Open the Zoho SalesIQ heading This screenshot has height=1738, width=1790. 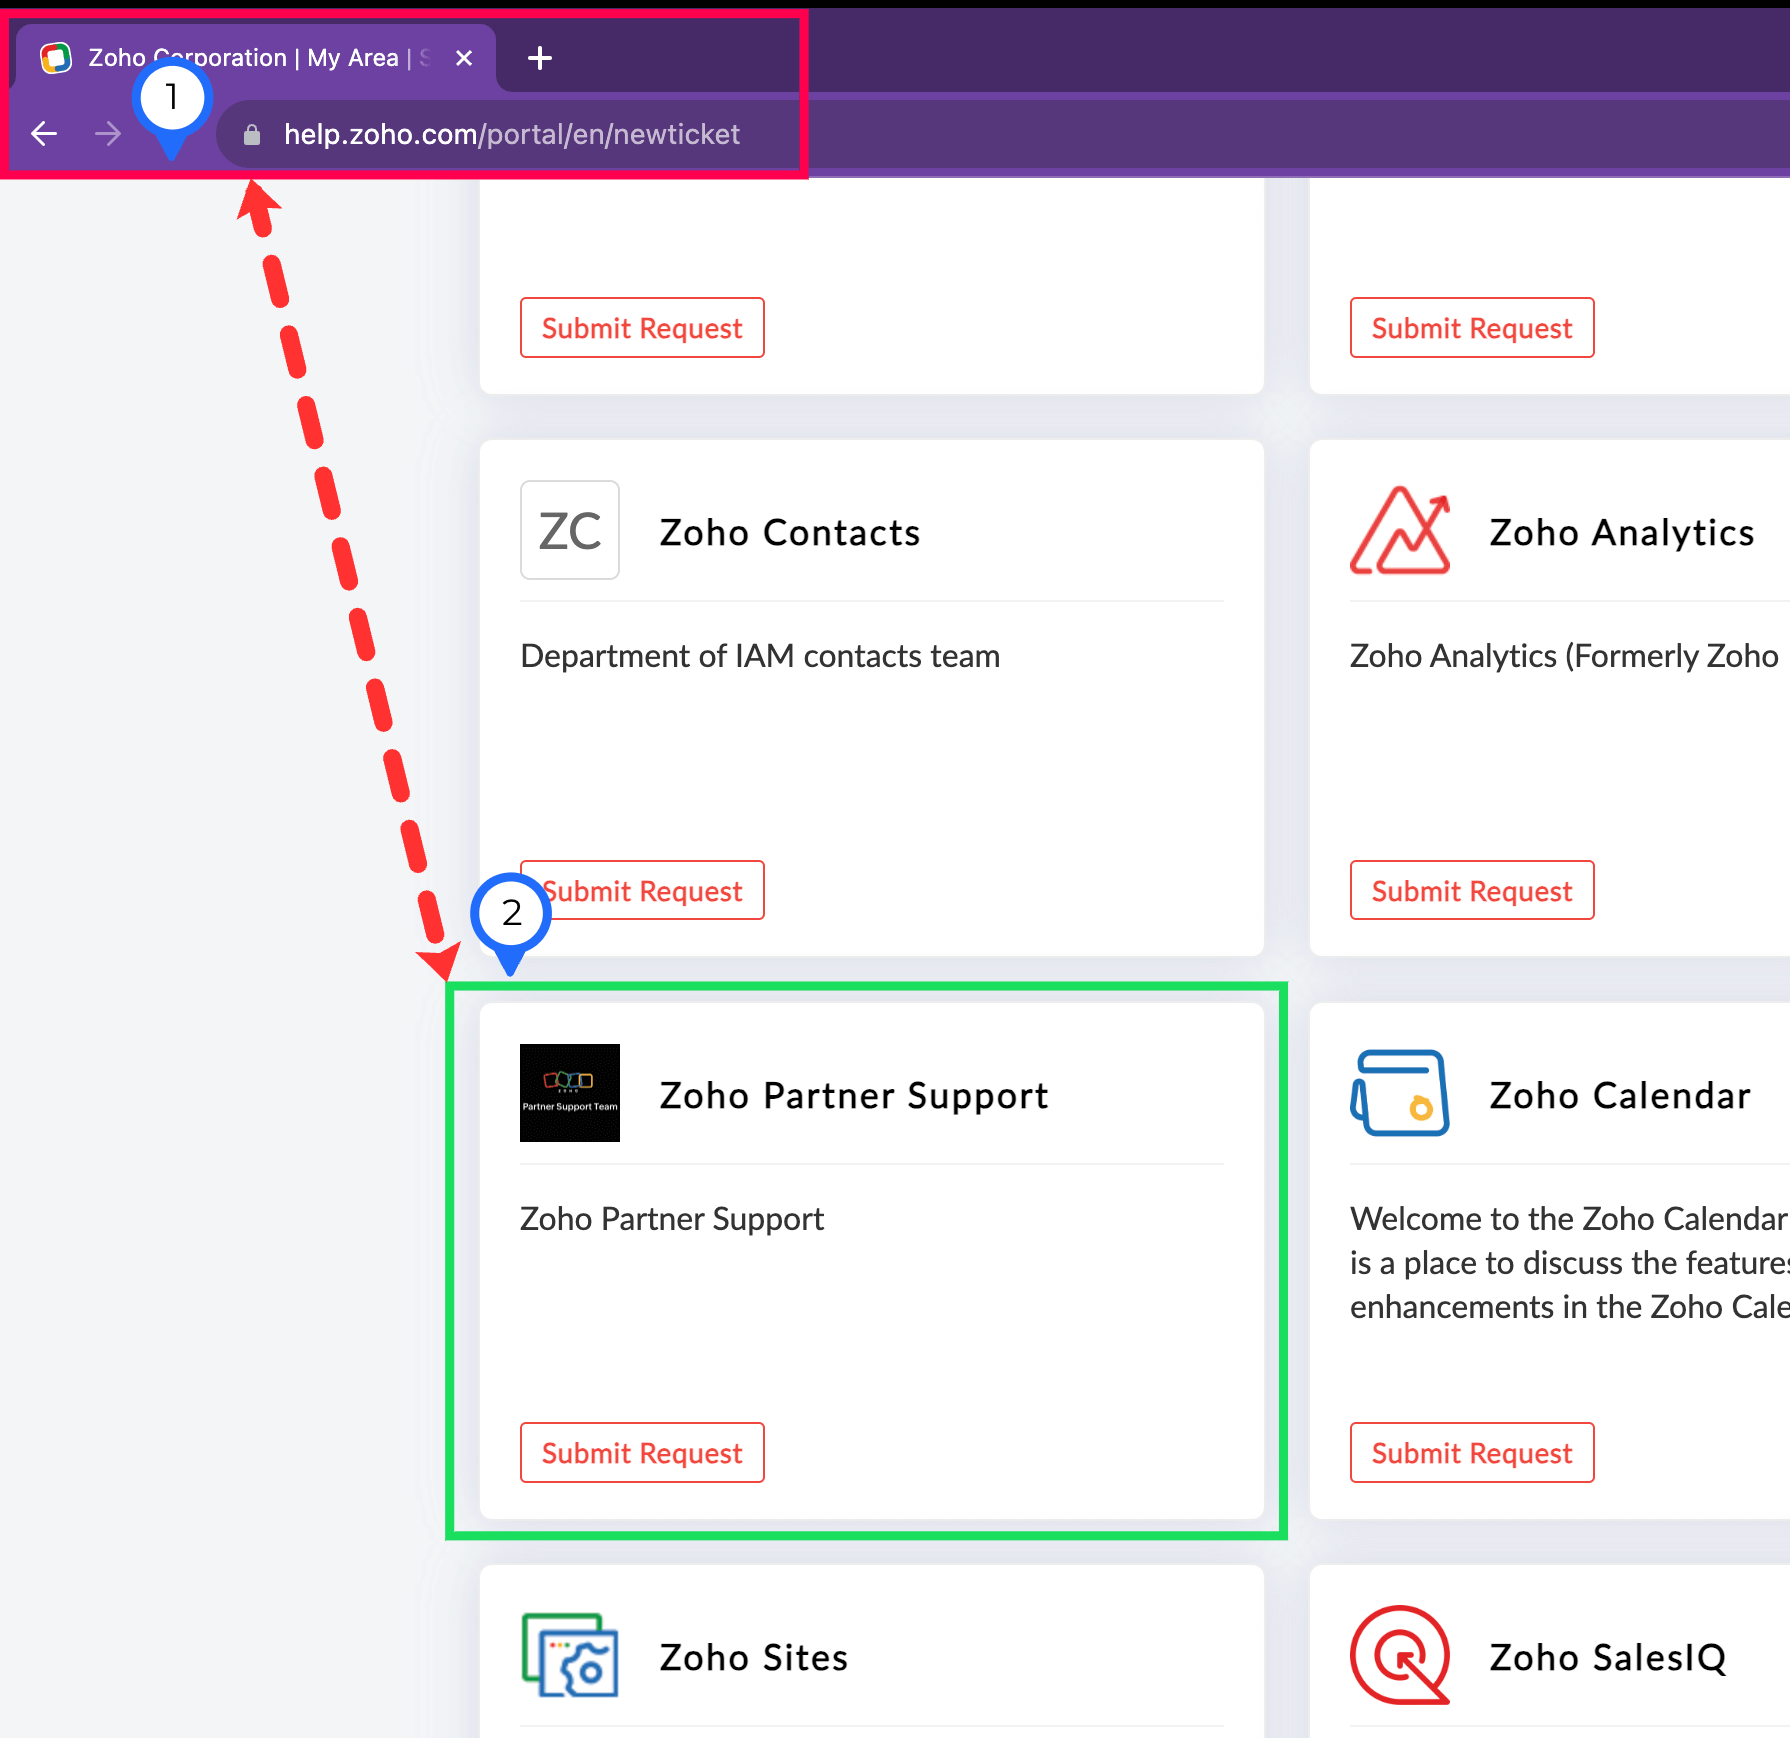(x=1608, y=1657)
